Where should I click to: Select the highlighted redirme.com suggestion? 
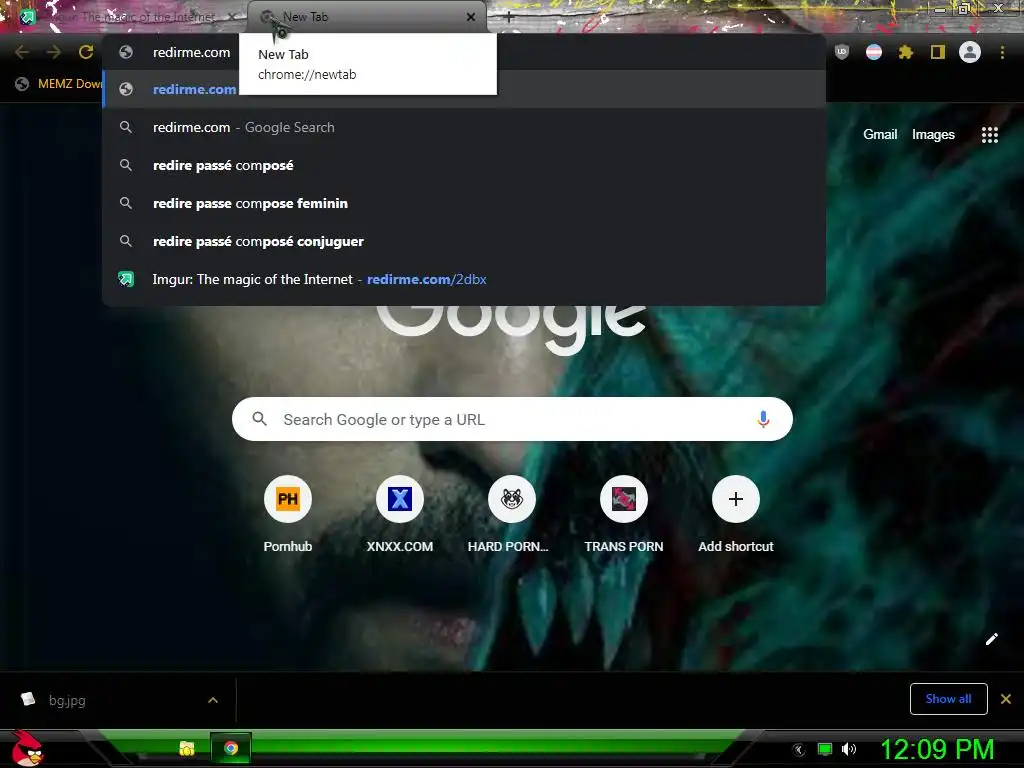pos(464,89)
